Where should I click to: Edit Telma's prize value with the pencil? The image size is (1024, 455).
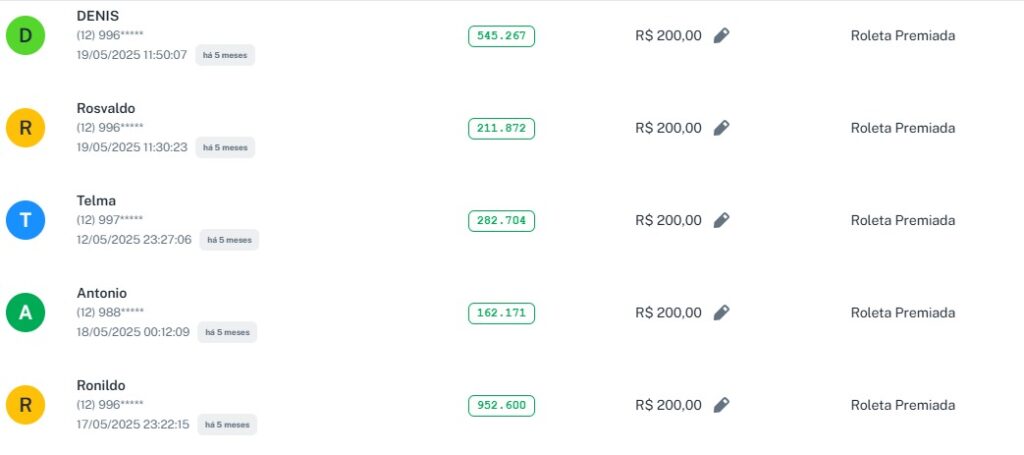721,220
